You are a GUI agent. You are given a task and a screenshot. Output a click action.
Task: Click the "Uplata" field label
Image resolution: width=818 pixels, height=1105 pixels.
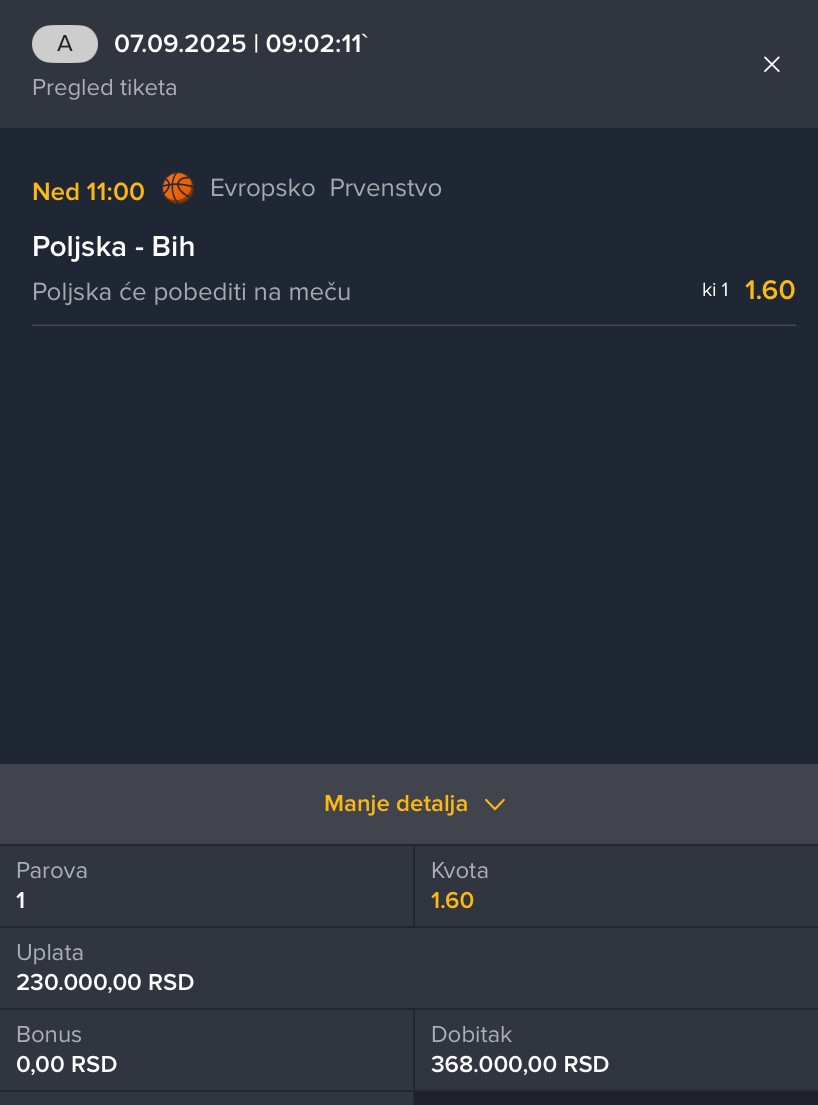click(50, 952)
